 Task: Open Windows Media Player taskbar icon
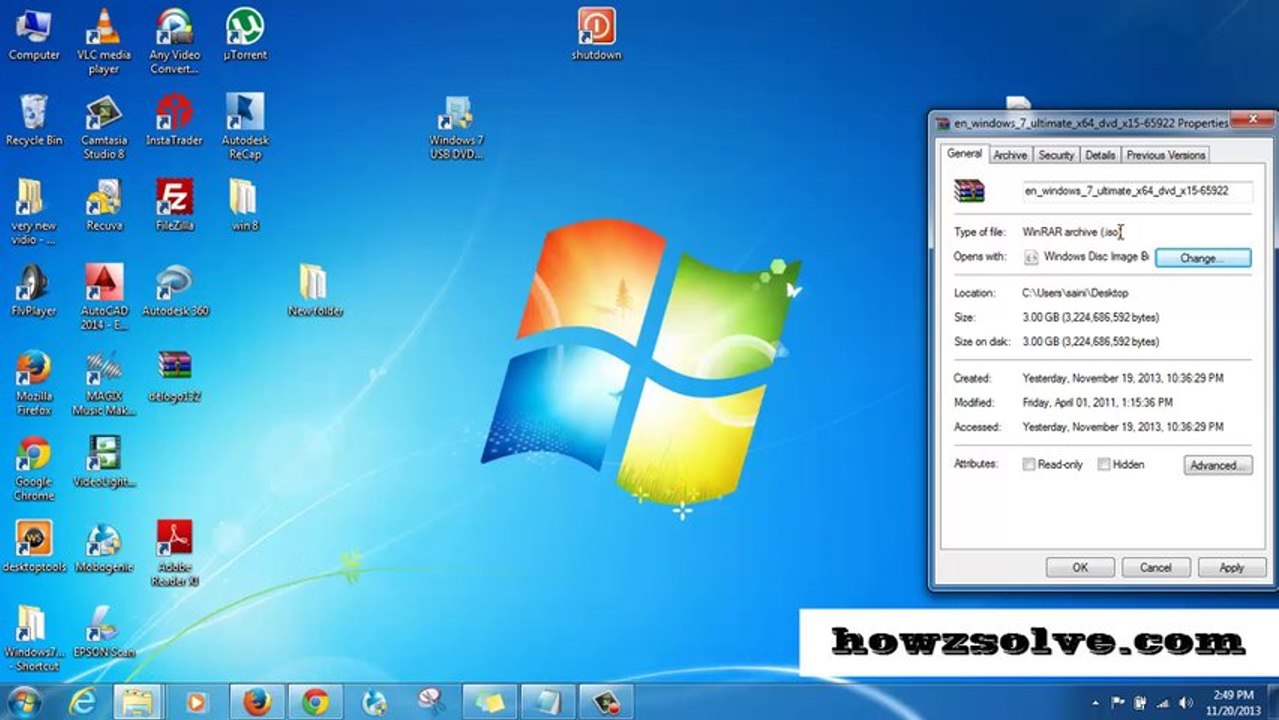tap(197, 702)
